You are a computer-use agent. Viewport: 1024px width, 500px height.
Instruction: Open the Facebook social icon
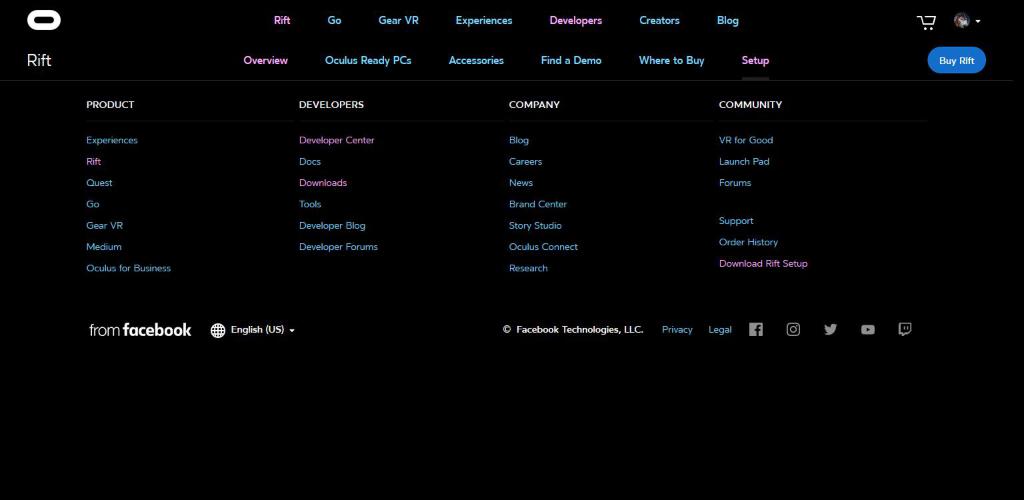point(756,330)
